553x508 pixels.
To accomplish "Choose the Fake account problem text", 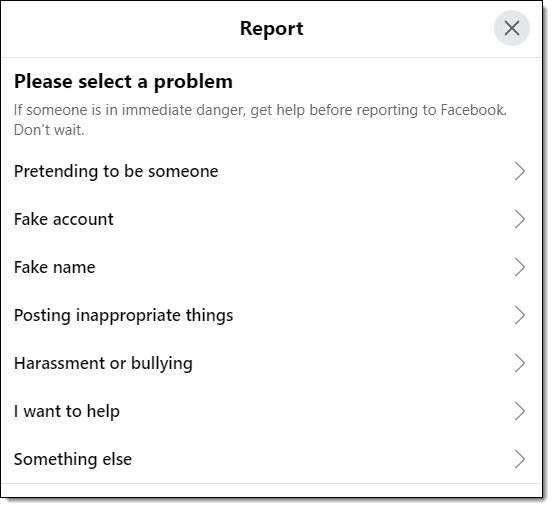I will 64,219.
